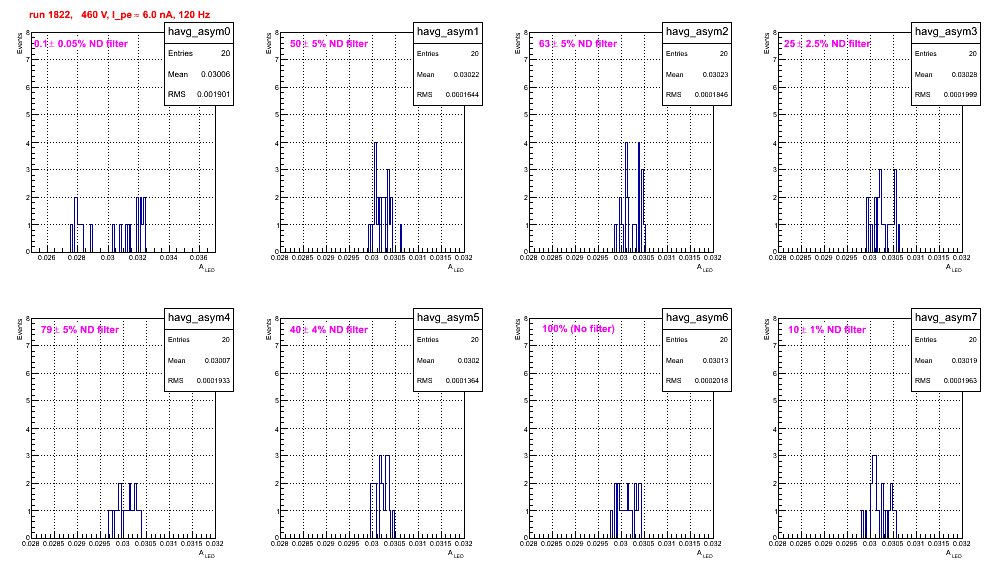Click Entries 20 in havg_asym7 stats
996x572 pixels.
pos(946,339)
